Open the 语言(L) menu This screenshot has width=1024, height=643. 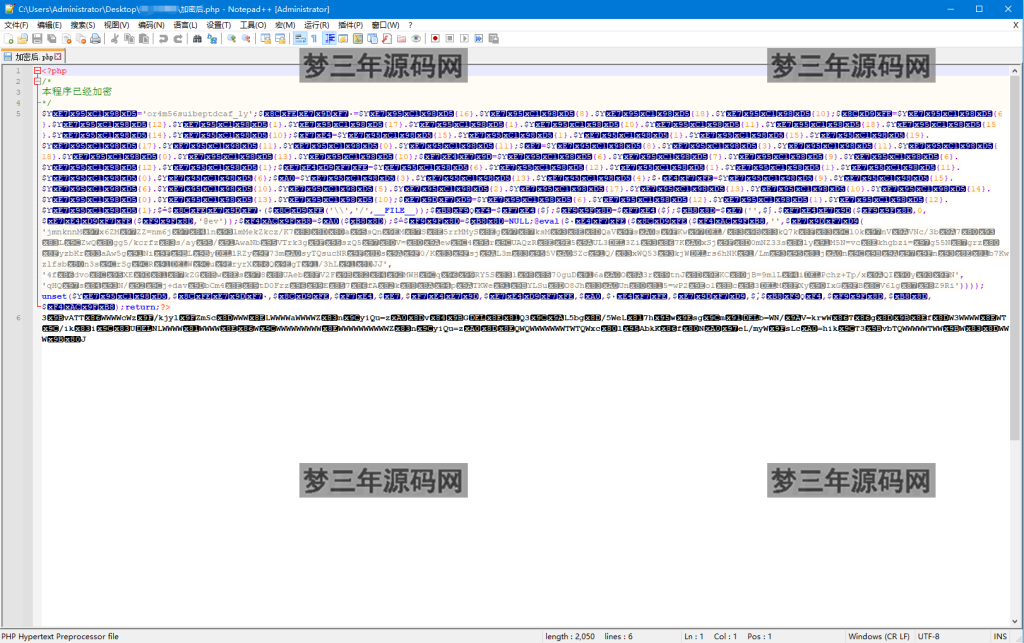[x=185, y=25]
